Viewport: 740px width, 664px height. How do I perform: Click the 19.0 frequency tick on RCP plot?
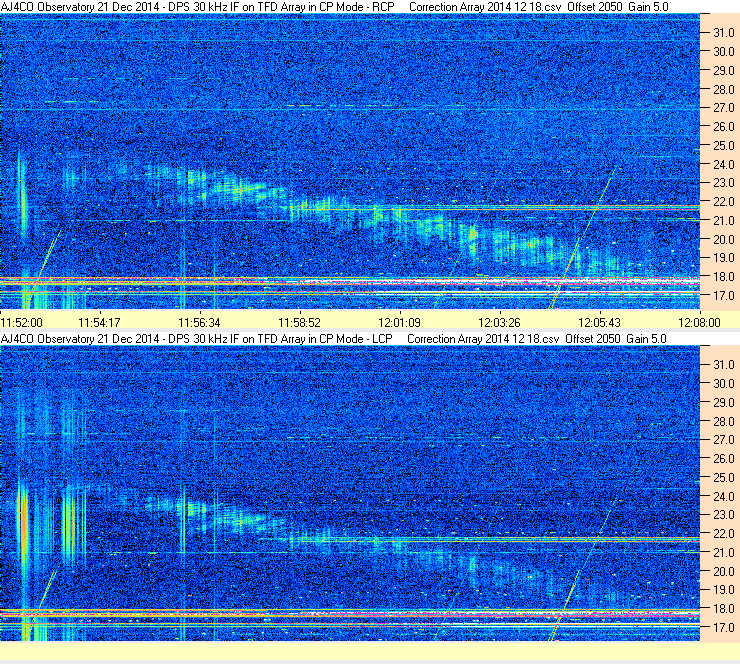pyautogui.click(x=723, y=258)
